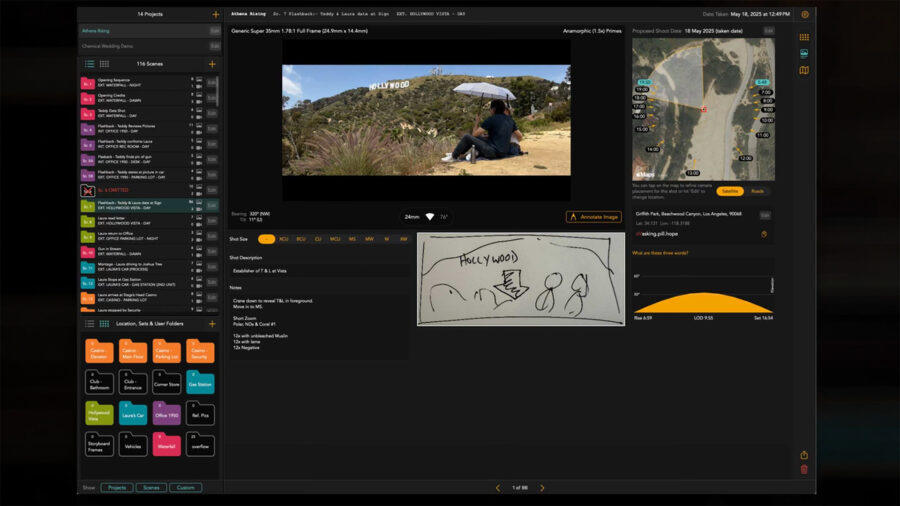Click the 'What are these three words?' link
This screenshot has height=506, width=900.
click(660, 253)
